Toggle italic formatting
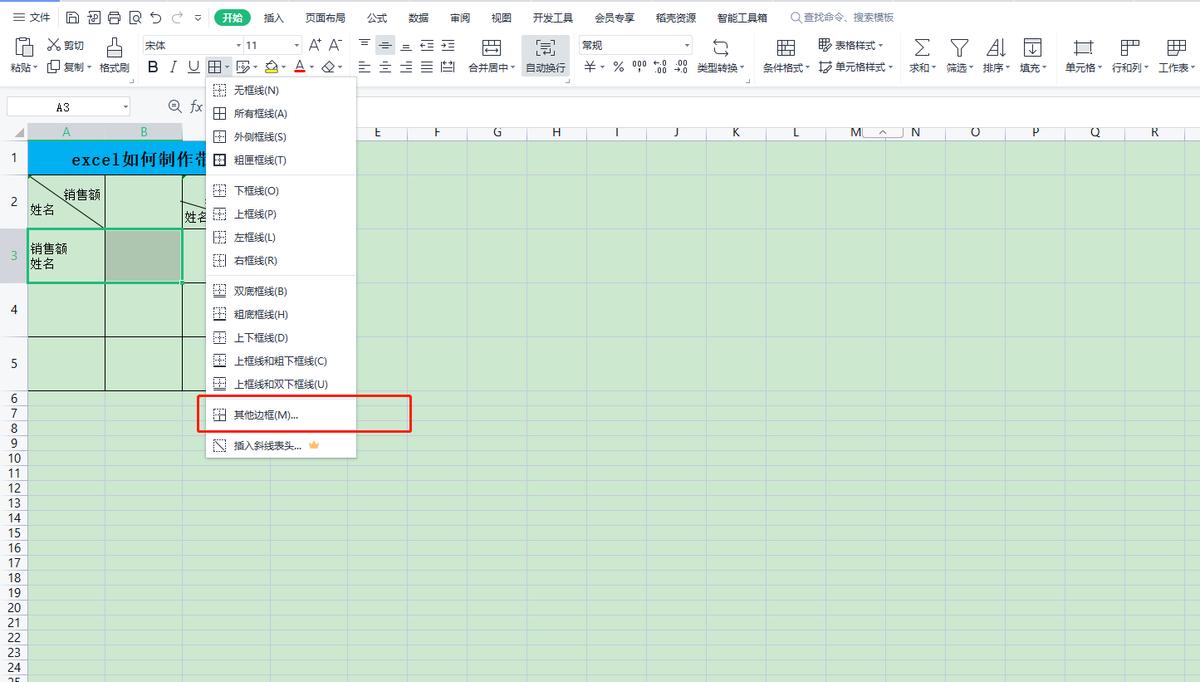 click(x=173, y=67)
